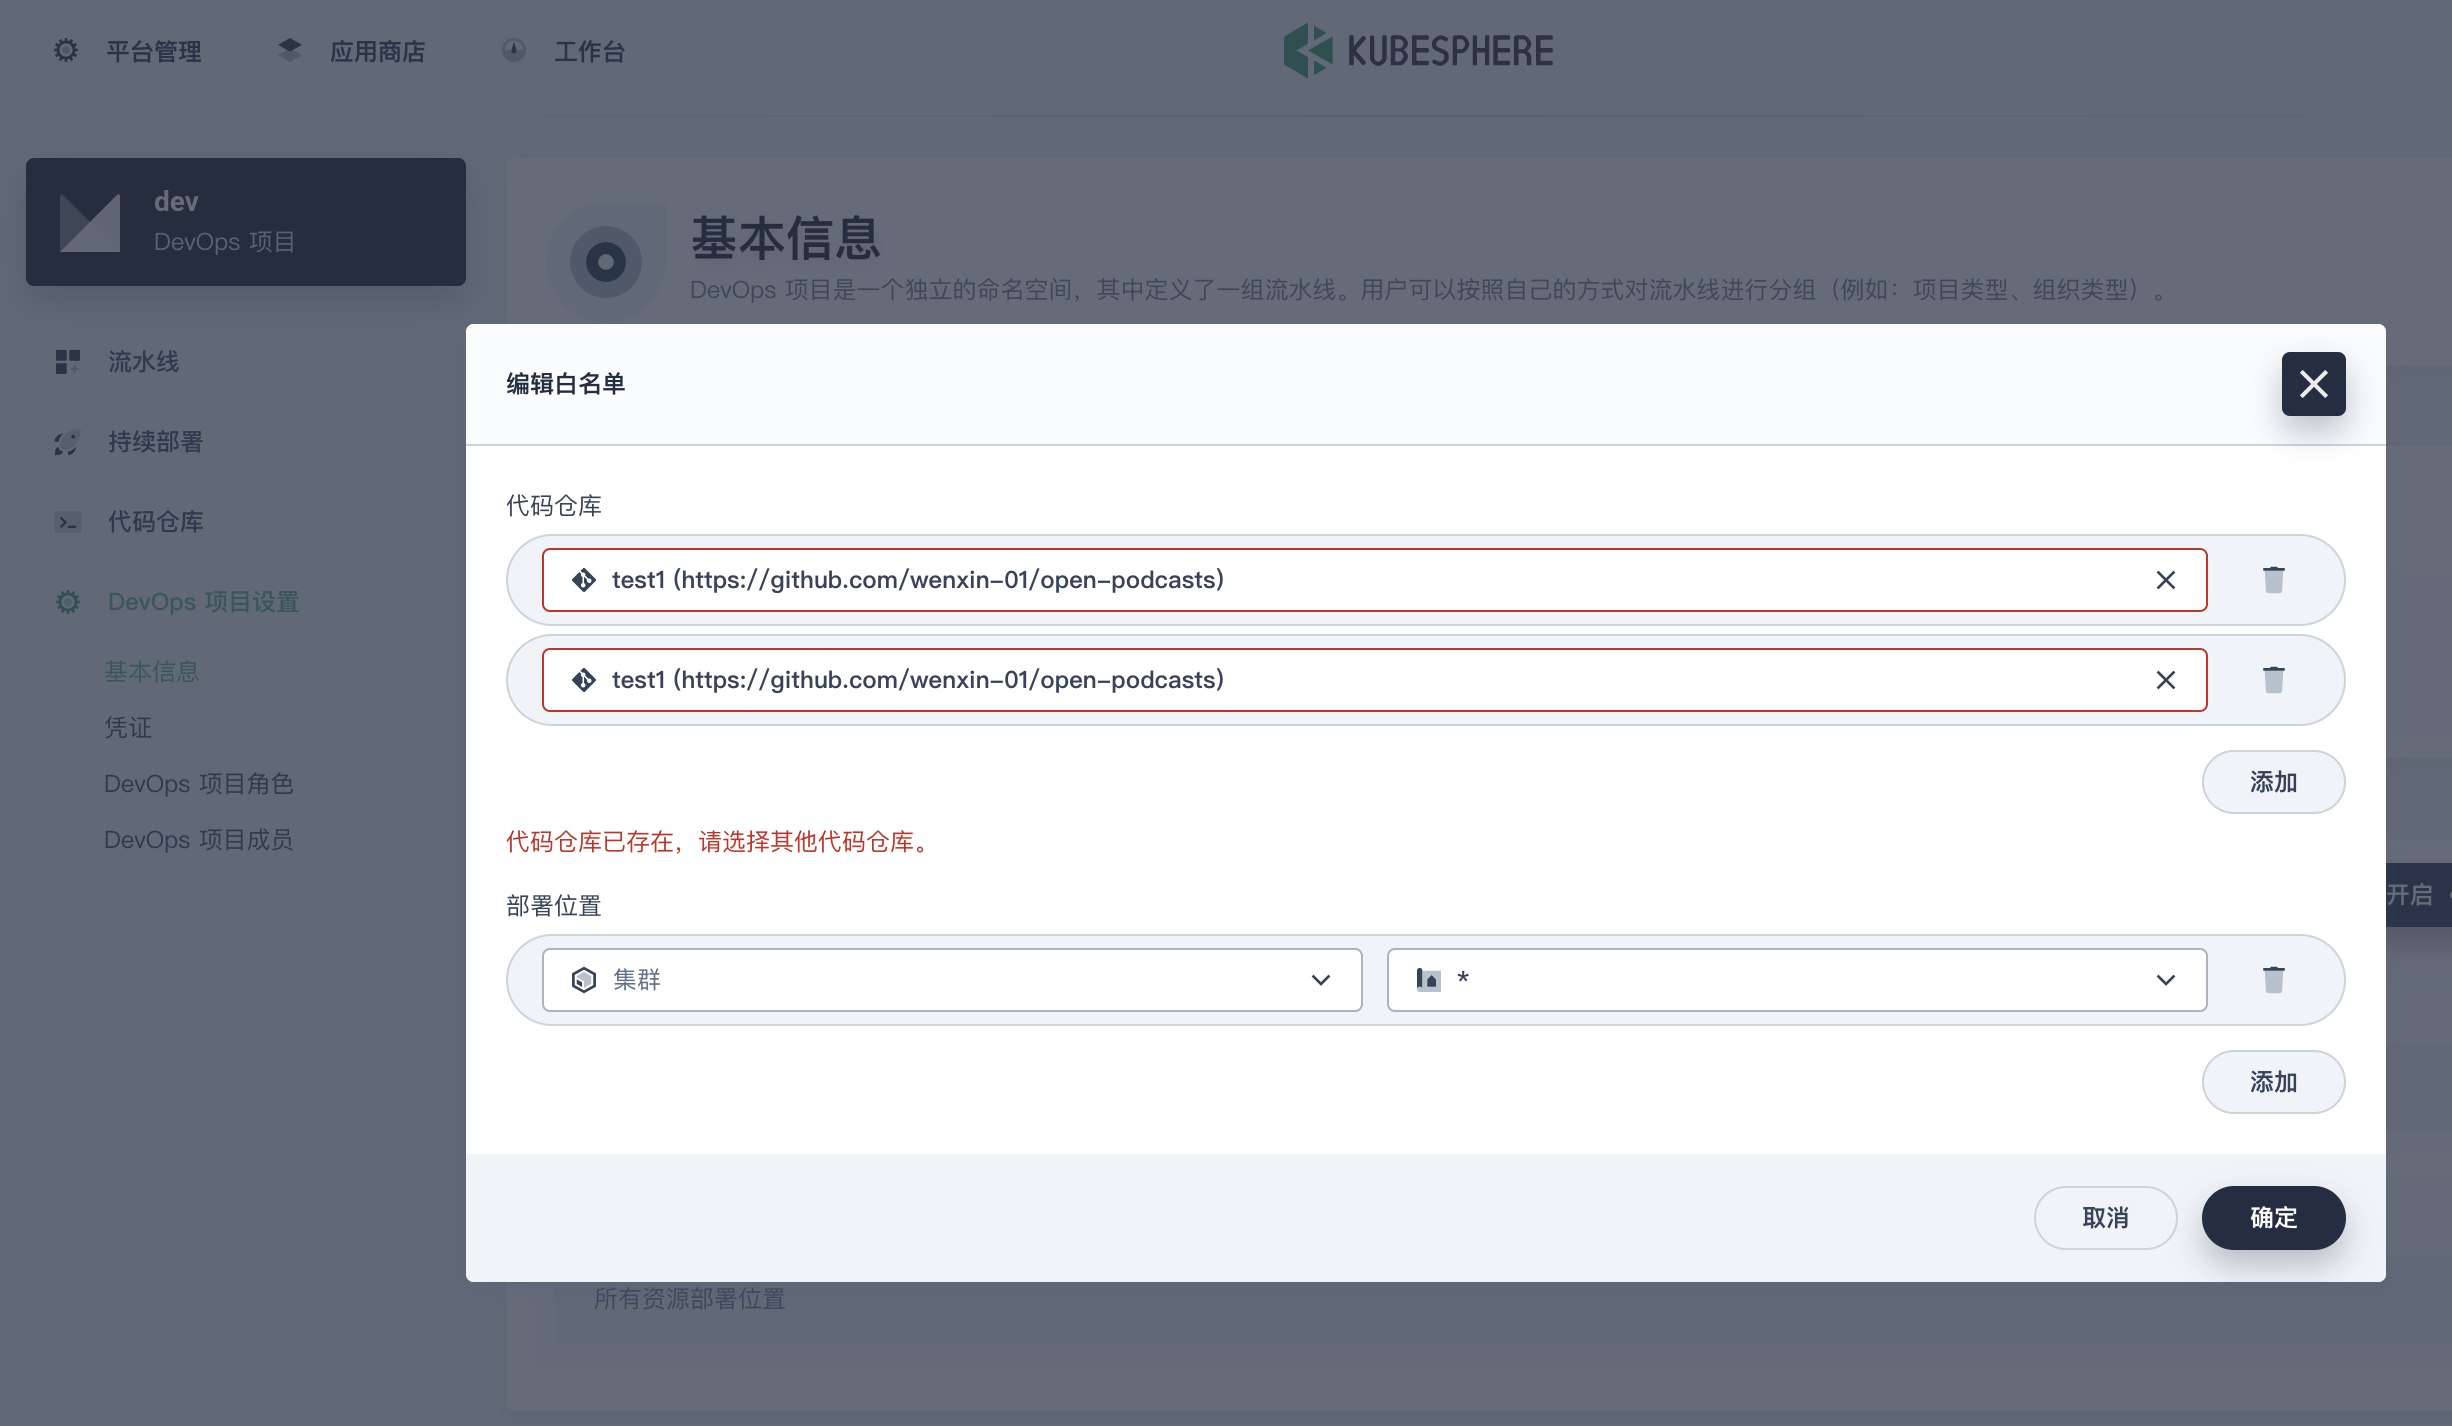The width and height of the screenshot is (2452, 1426).
Task: Click the 平台管理 gear icon
Action: 65,50
